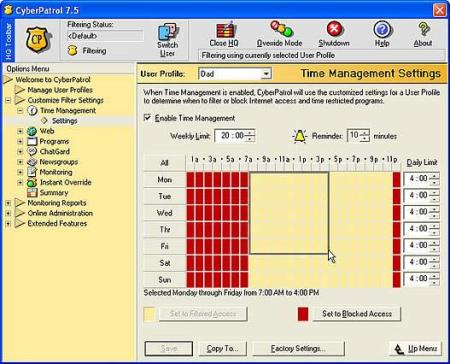Click the ChatGard icon
Screen dimensions: 450x364
point(32,151)
